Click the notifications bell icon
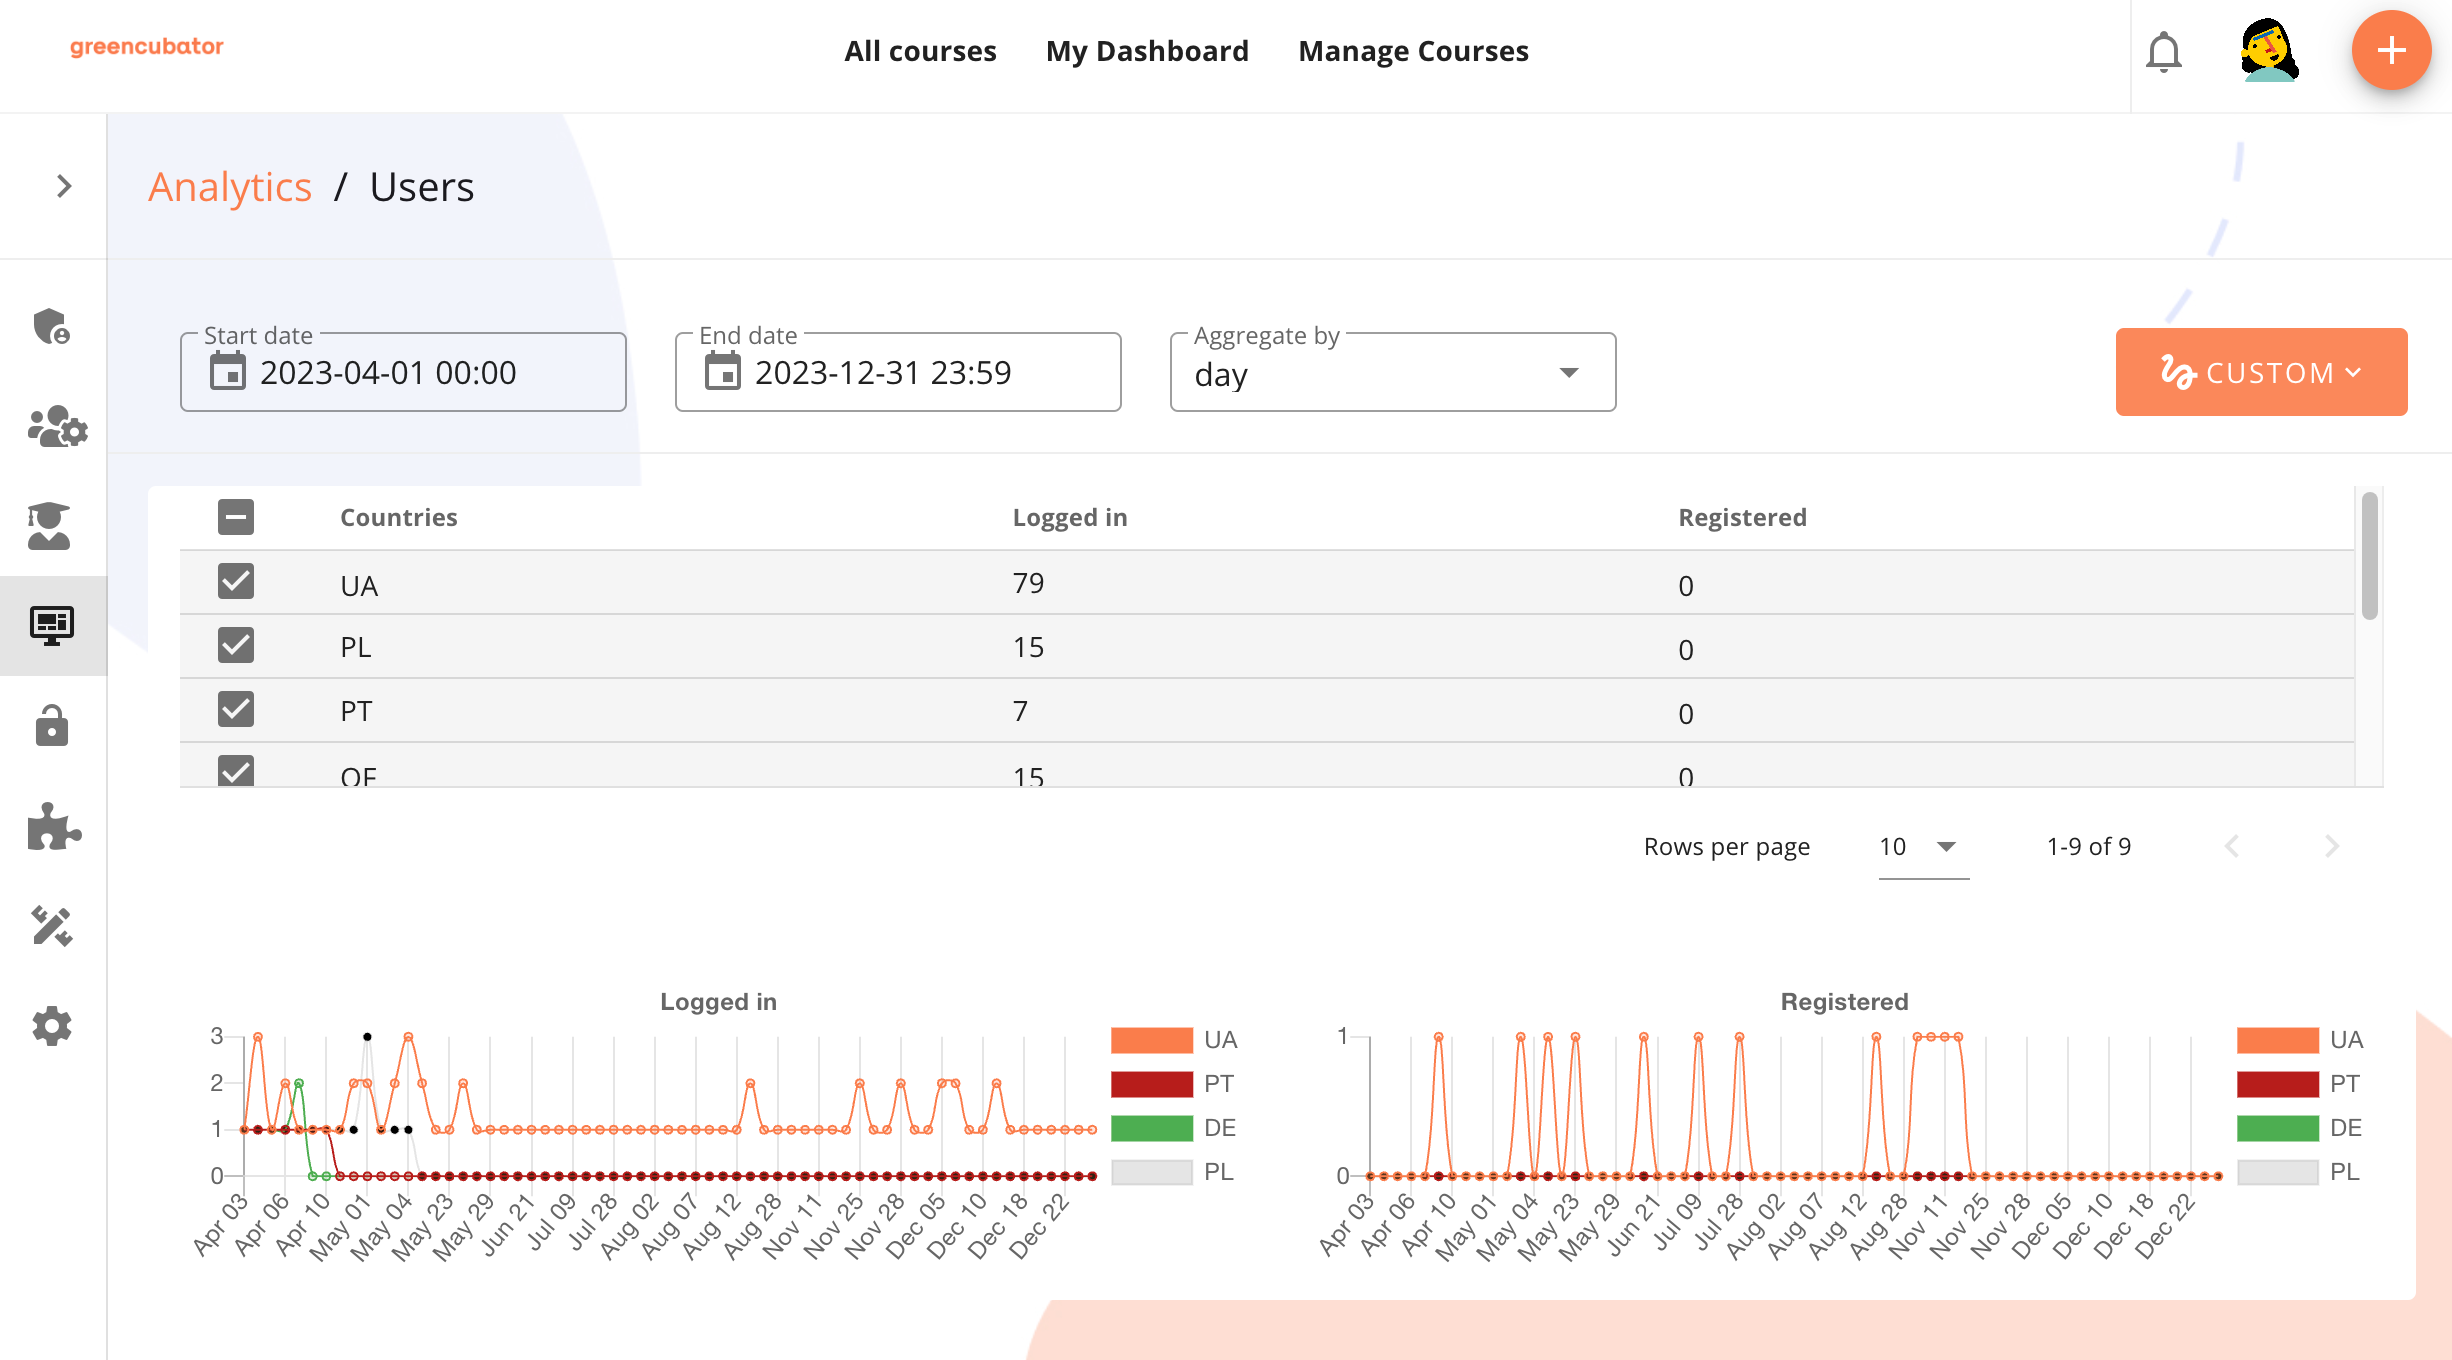The width and height of the screenshot is (2452, 1360). point(2162,50)
